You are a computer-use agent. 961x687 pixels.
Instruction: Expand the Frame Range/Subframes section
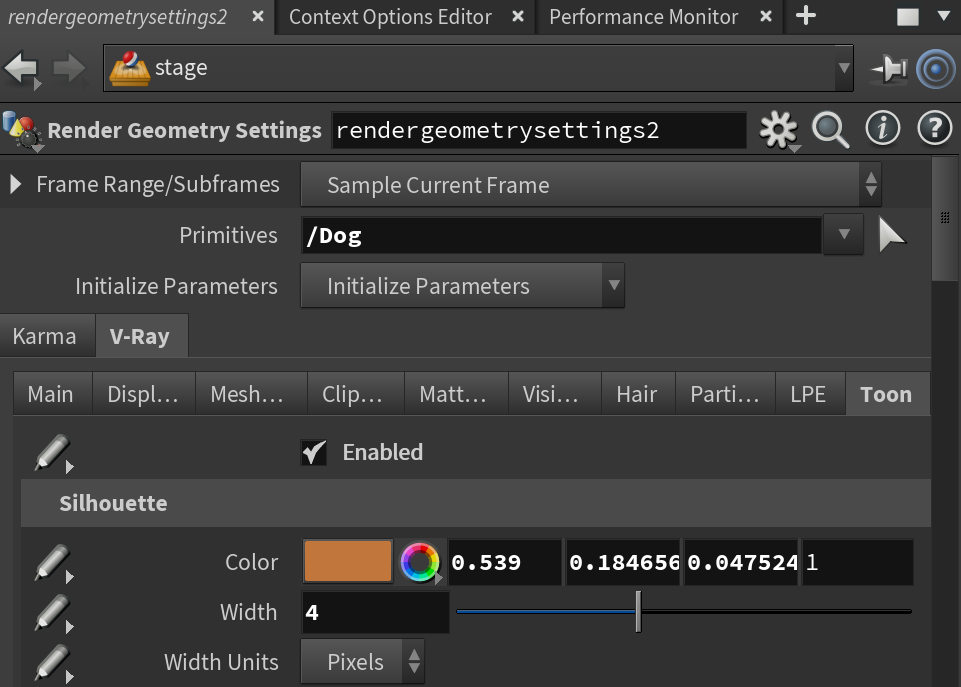point(16,184)
